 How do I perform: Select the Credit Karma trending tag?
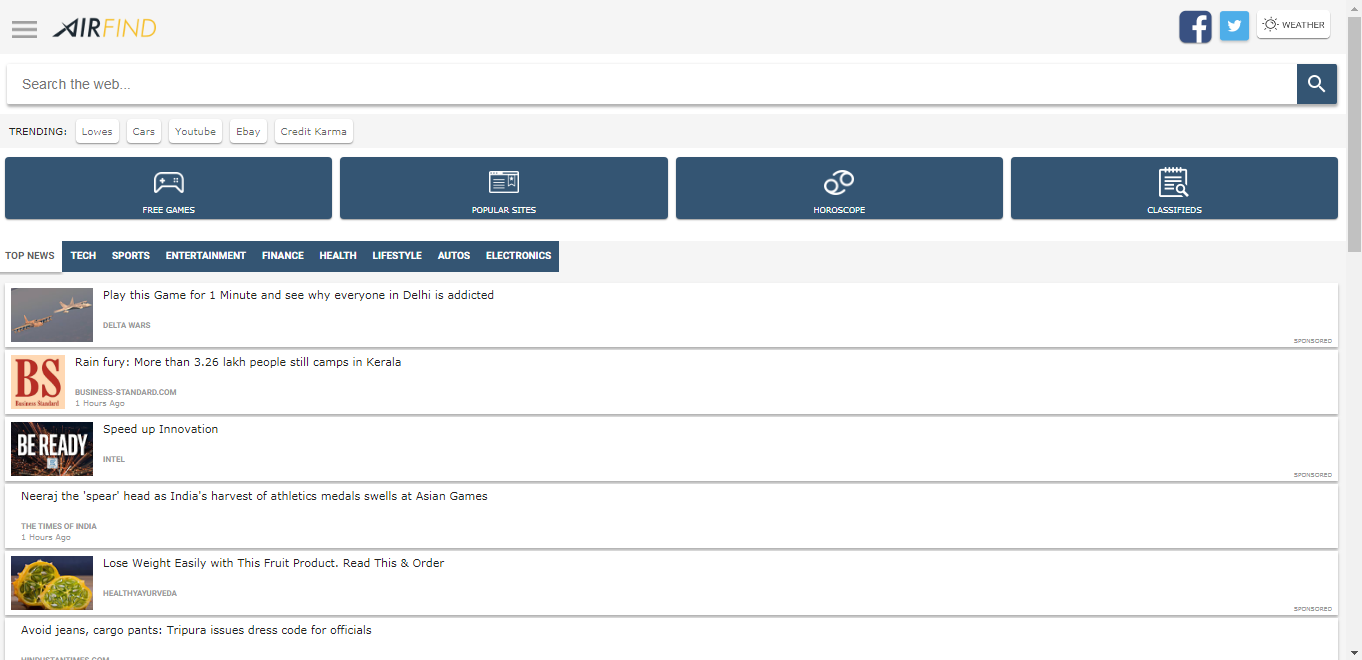(x=313, y=132)
